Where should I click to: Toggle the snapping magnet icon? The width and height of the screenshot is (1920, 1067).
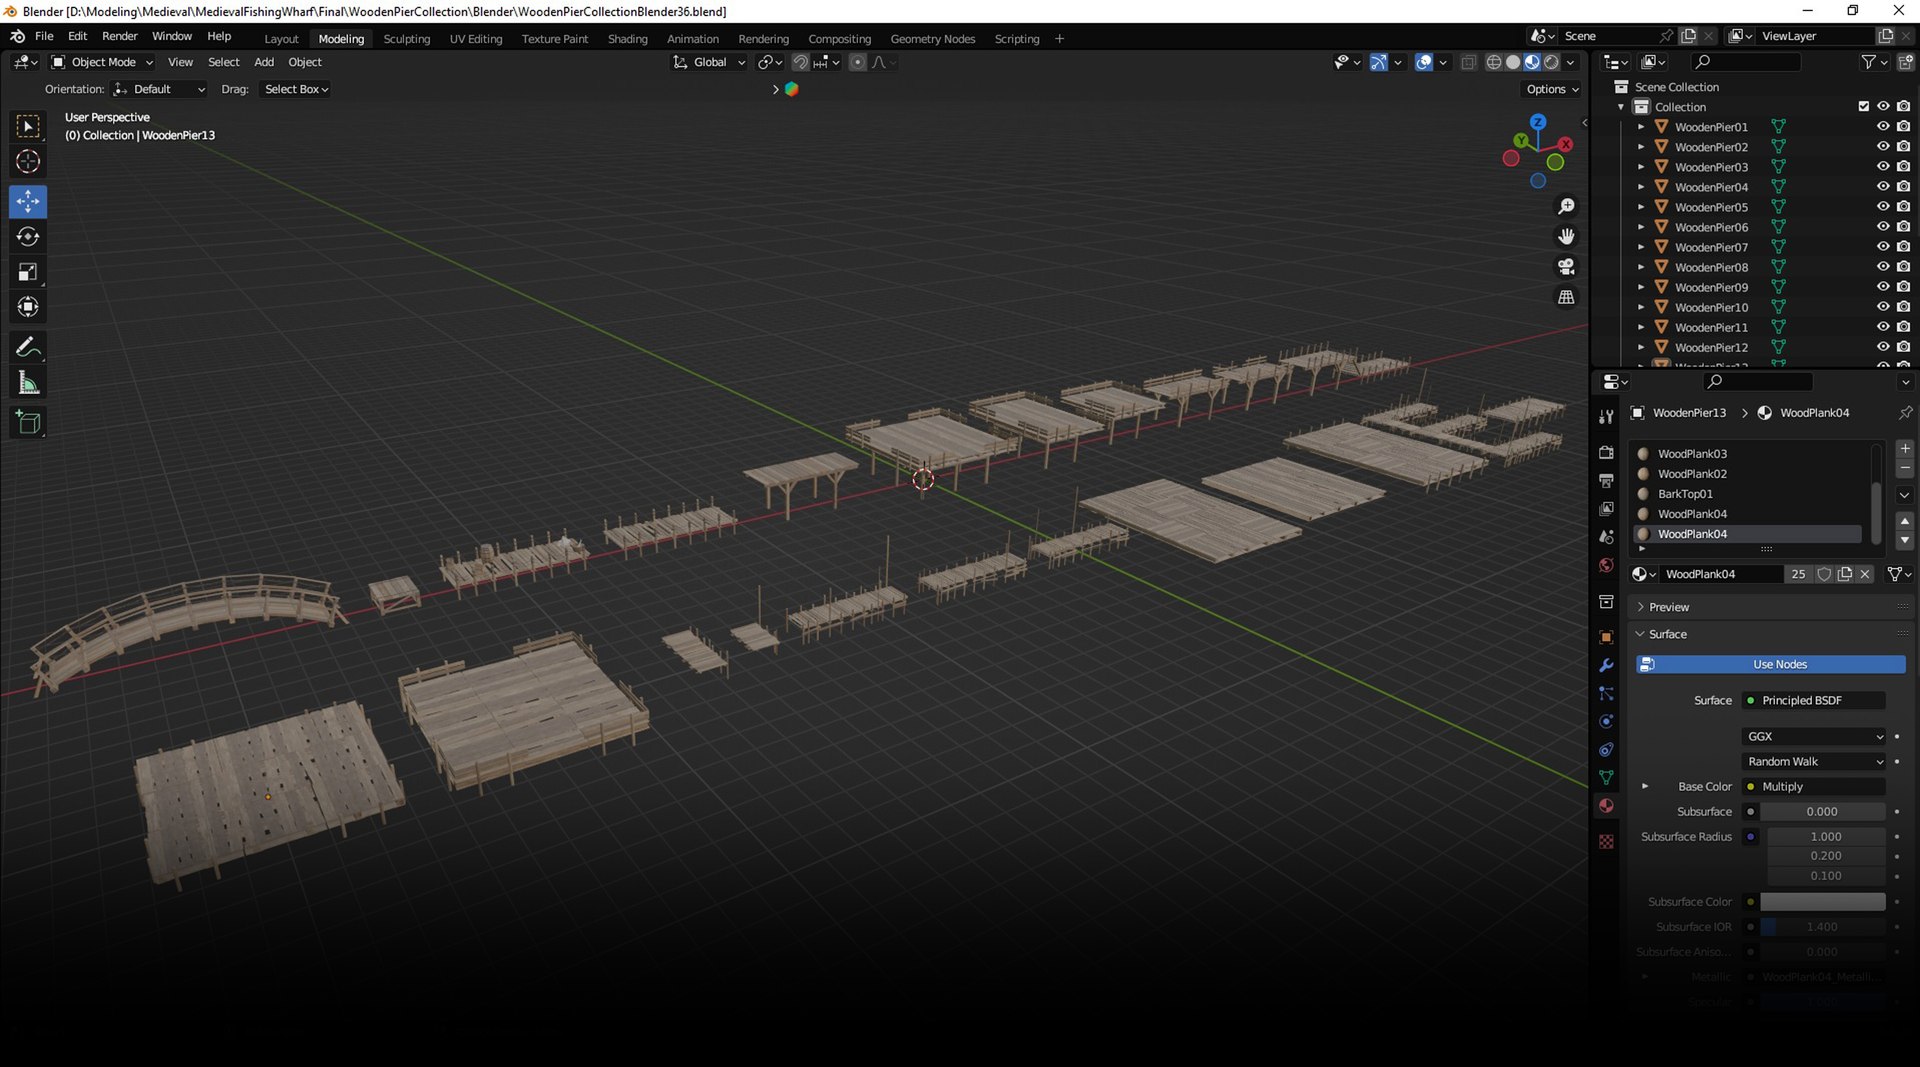pos(800,62)
